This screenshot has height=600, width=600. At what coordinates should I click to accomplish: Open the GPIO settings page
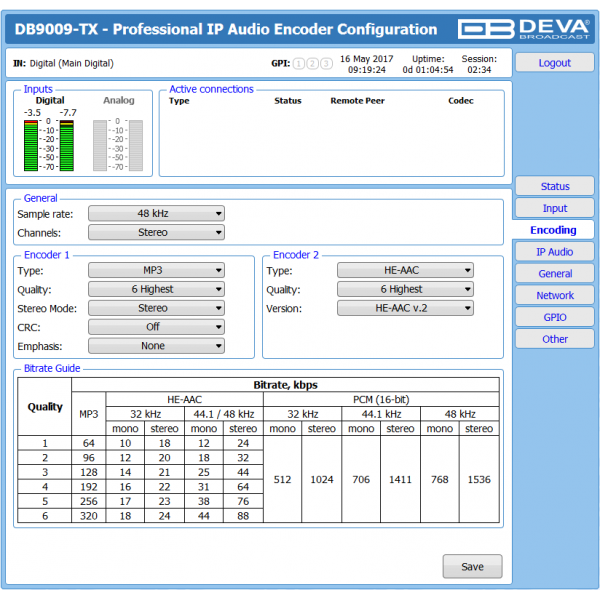(554, 317)
